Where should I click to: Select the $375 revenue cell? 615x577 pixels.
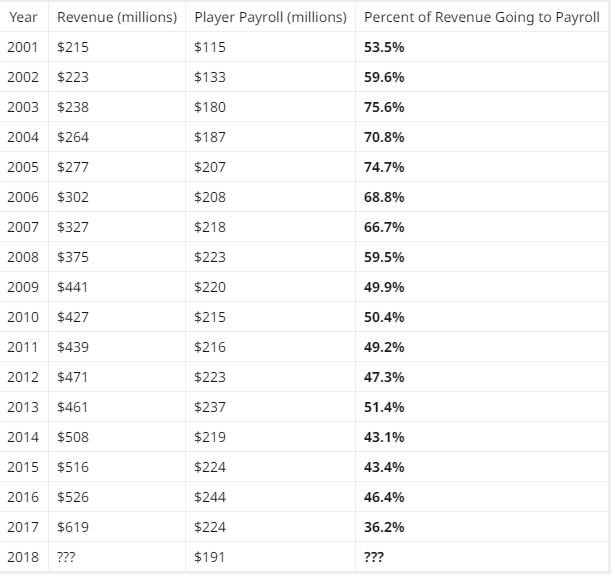point(73,257)
